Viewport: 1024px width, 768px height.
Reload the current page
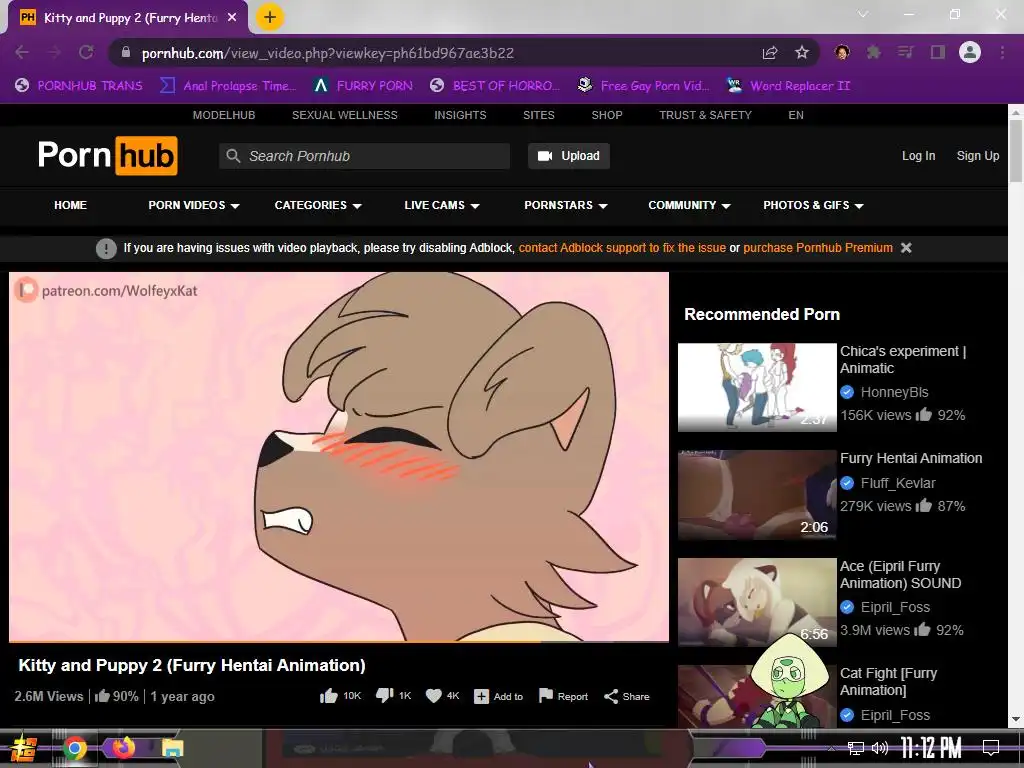(x=86, y=52)
